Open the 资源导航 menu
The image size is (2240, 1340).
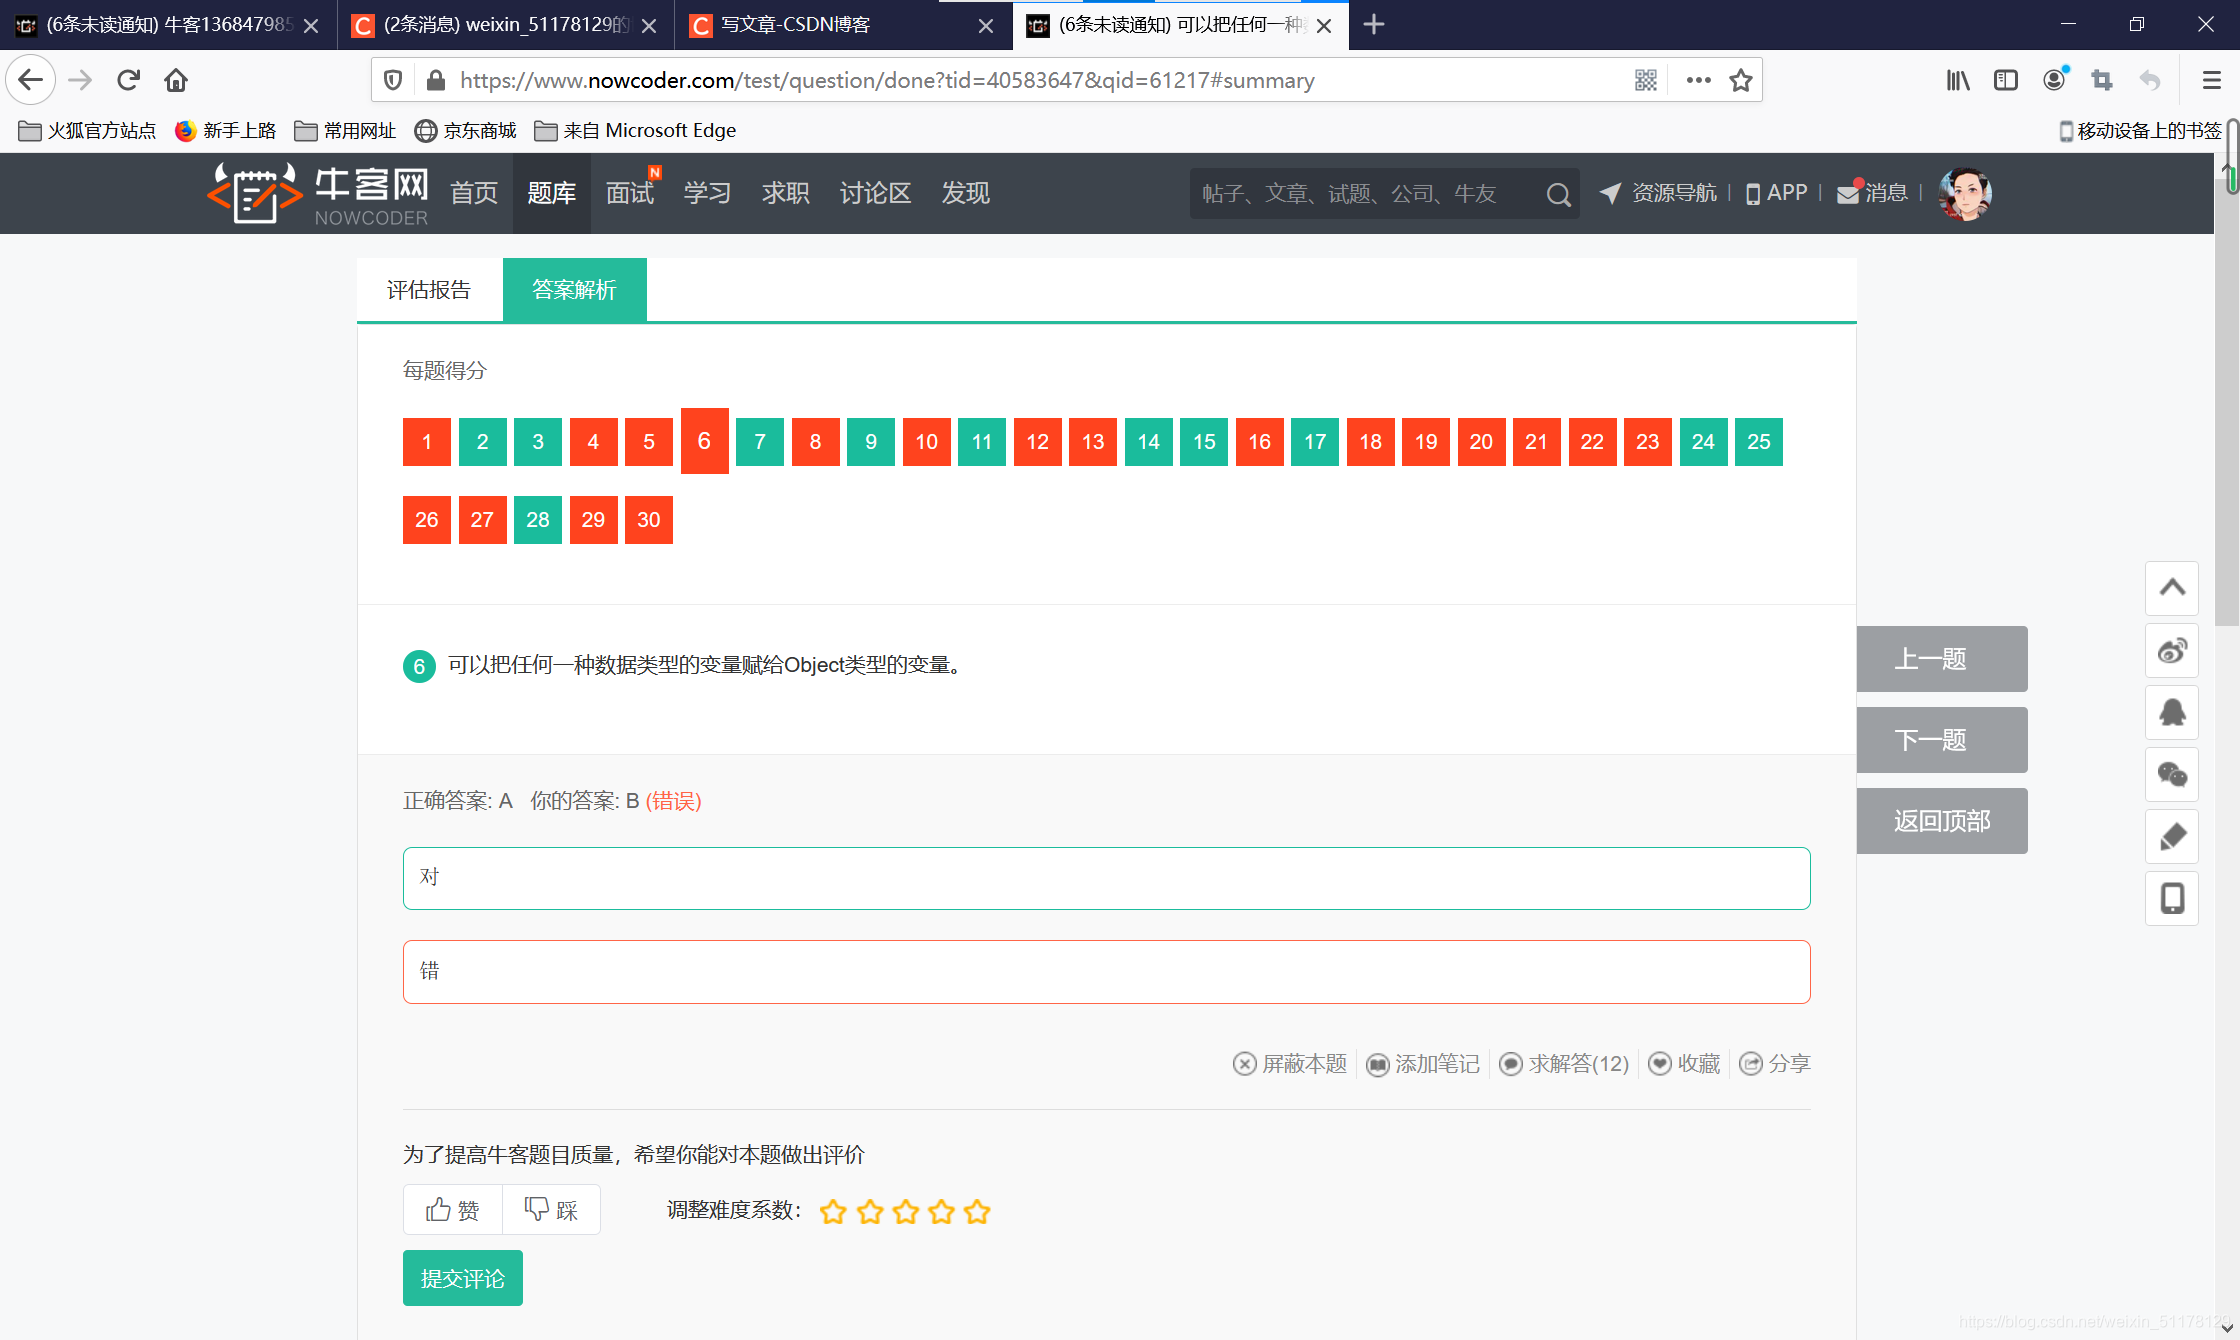[x=1658, y=193]
